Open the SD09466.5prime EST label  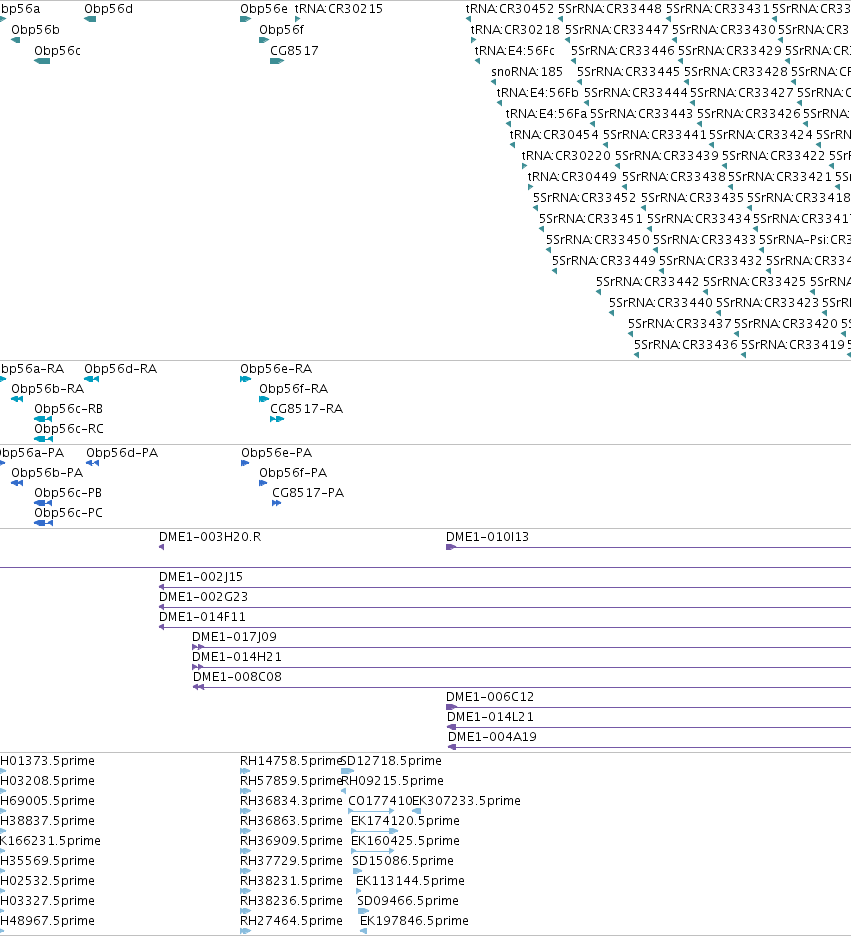[408, 901]
